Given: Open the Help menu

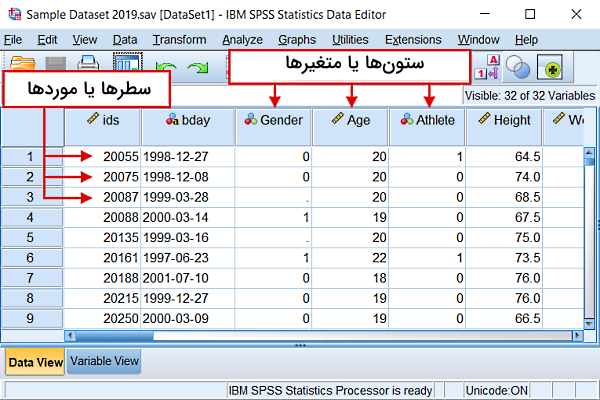Looking at the screenshot, I should coord(526,40).
